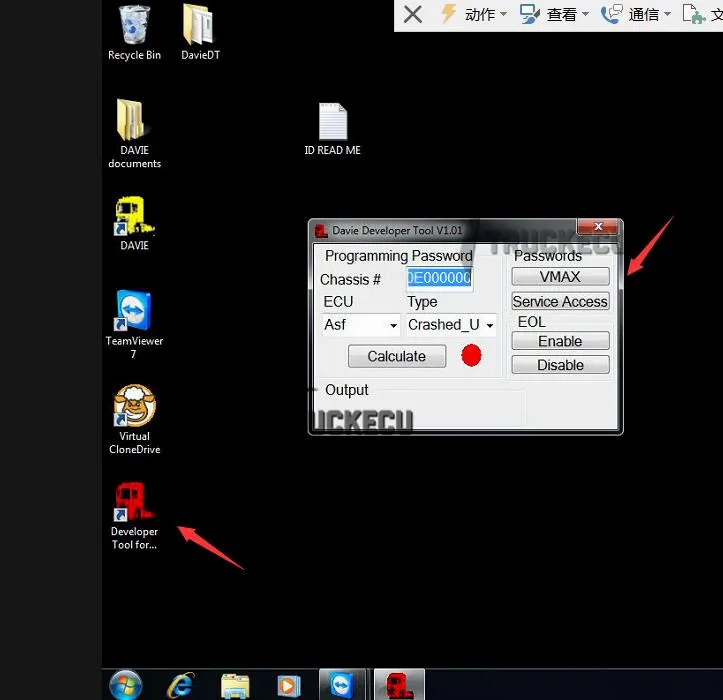Click the EOL Enable button

(560, 341)
